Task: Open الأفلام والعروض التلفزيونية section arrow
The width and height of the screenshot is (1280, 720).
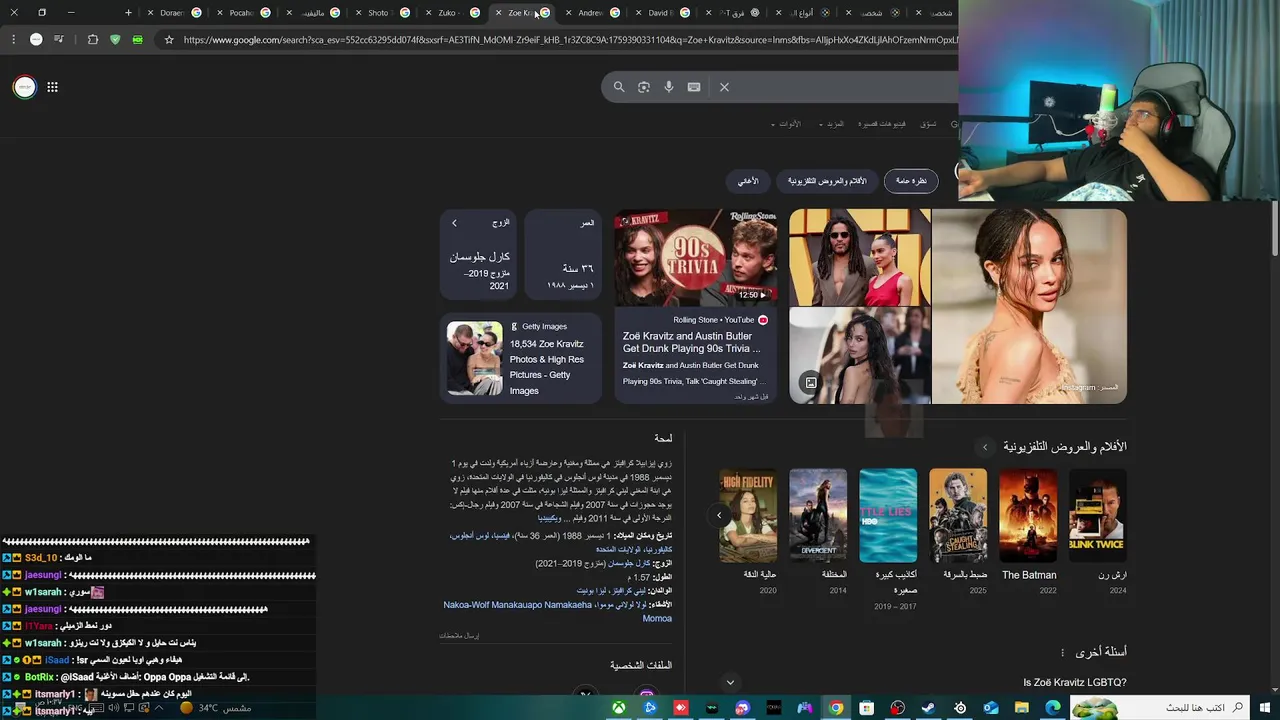Action: tap(985, 447)
